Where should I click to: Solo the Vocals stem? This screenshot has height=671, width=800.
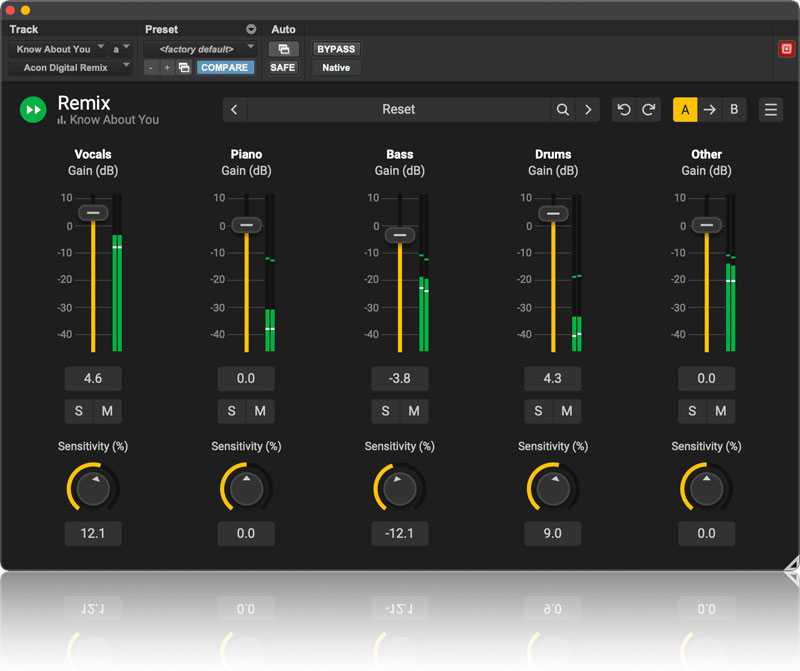click(x=79, y=411)
